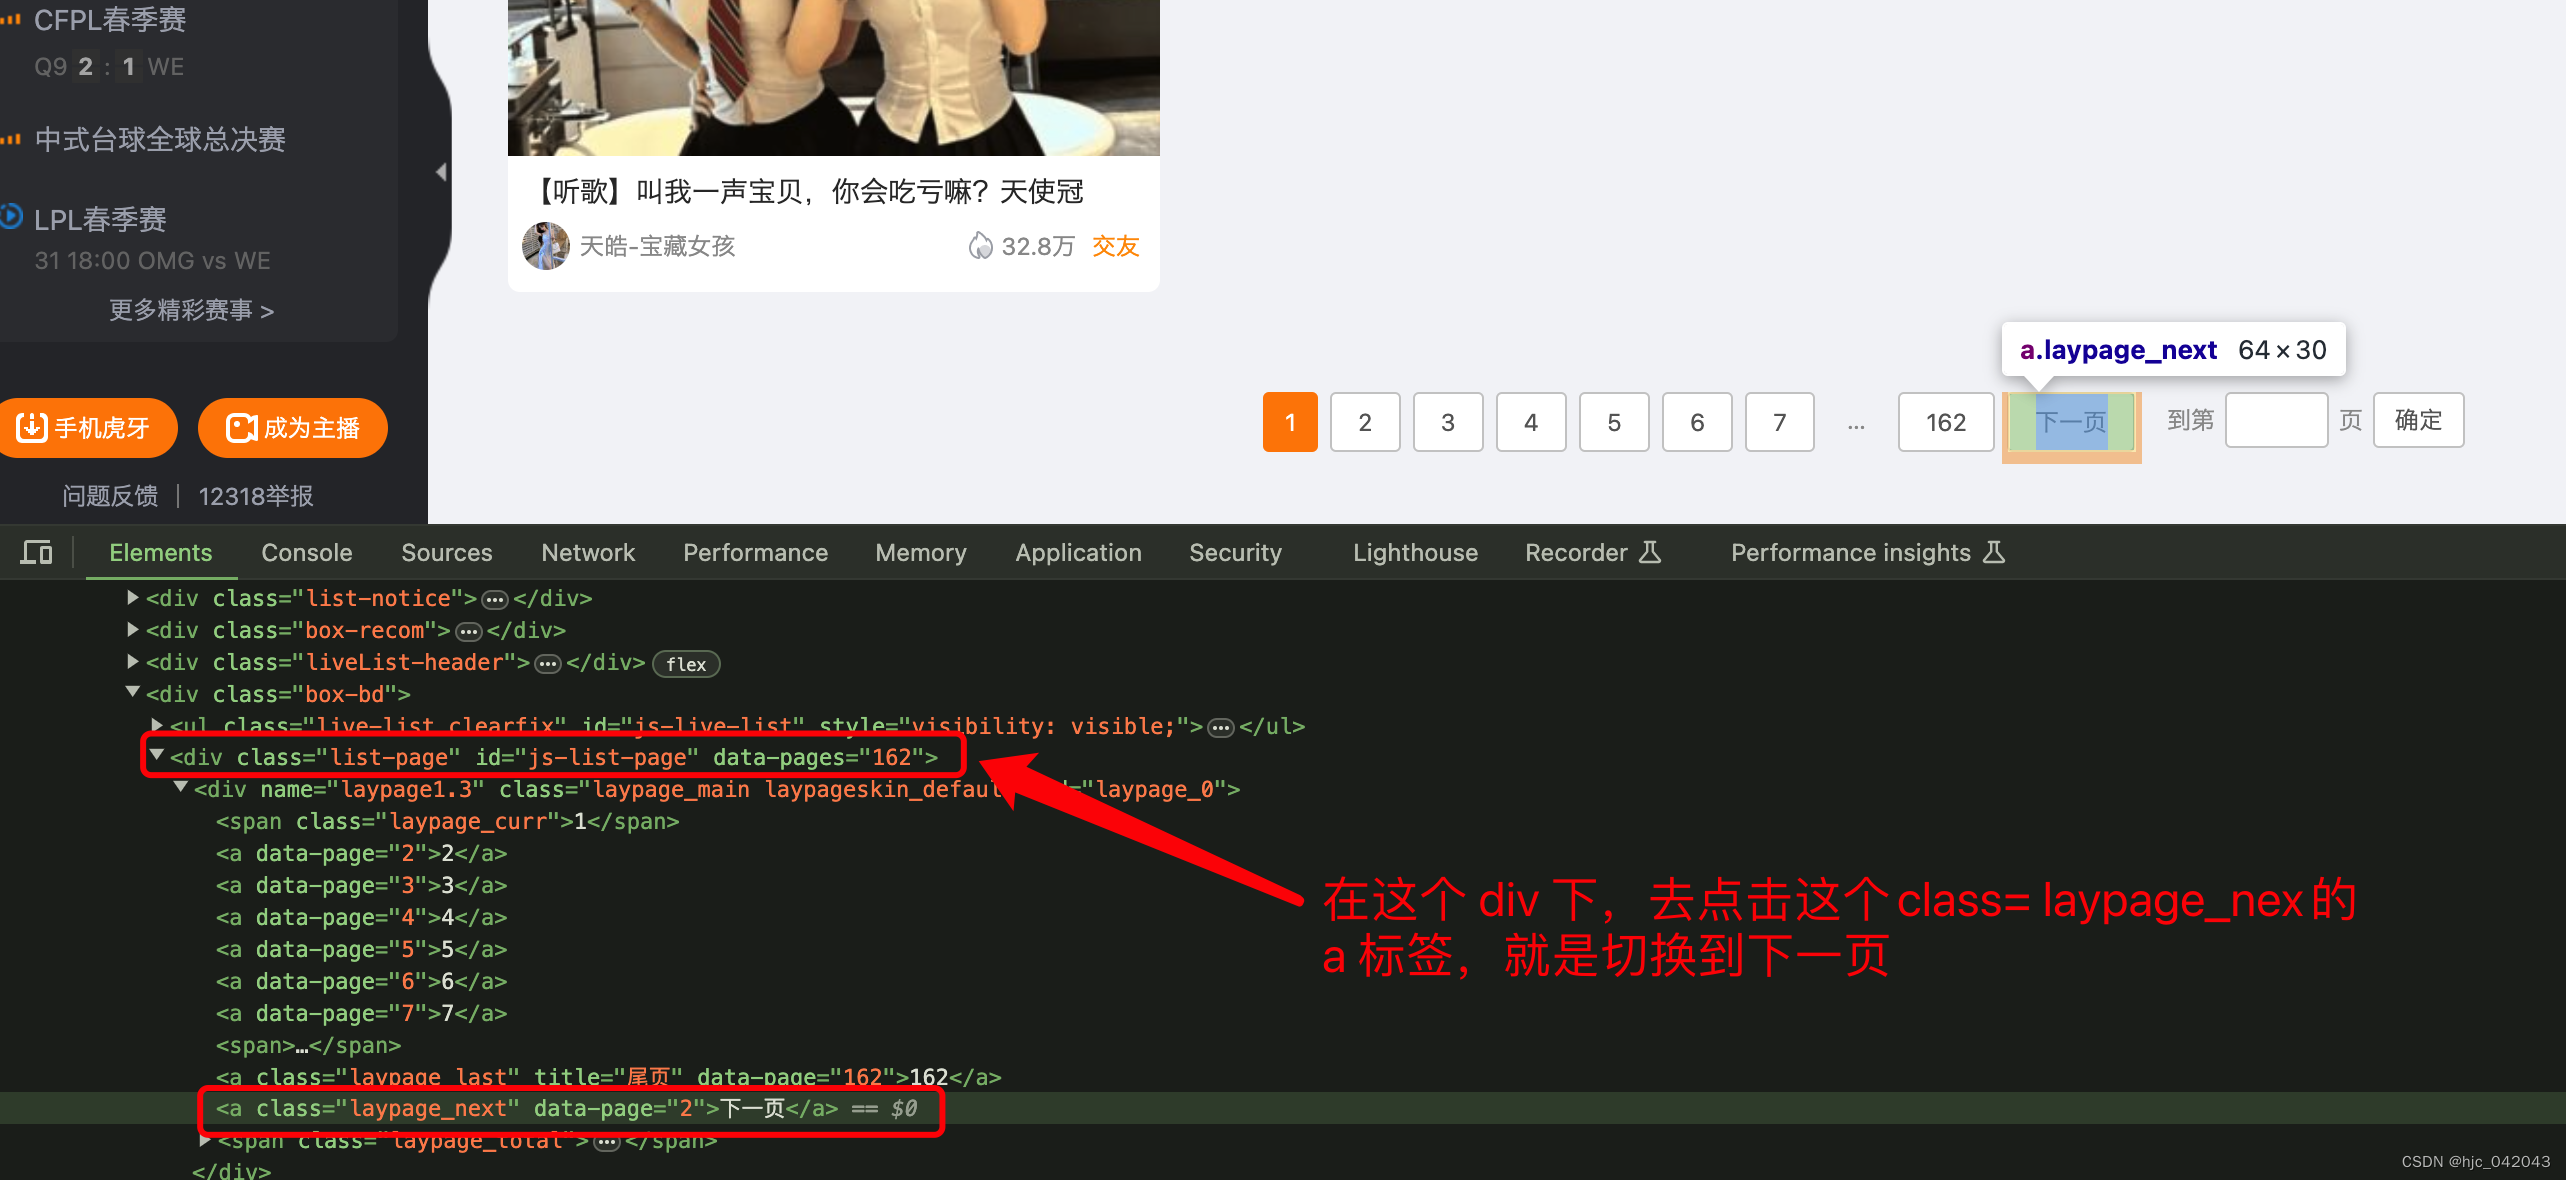Expand the list-notice div node
The image size is (2566, 1180).
pos(133,598)
